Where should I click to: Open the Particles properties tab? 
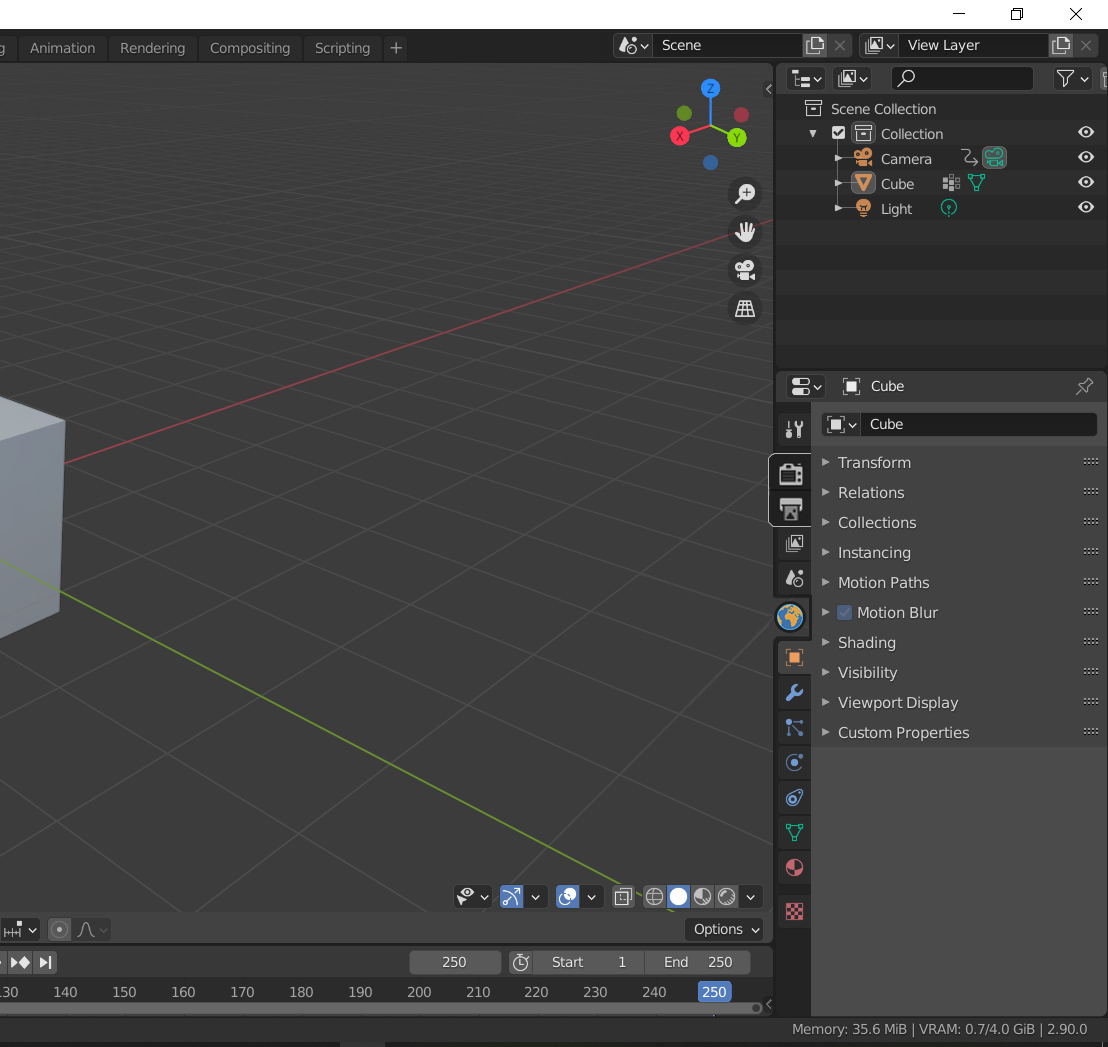794,728
